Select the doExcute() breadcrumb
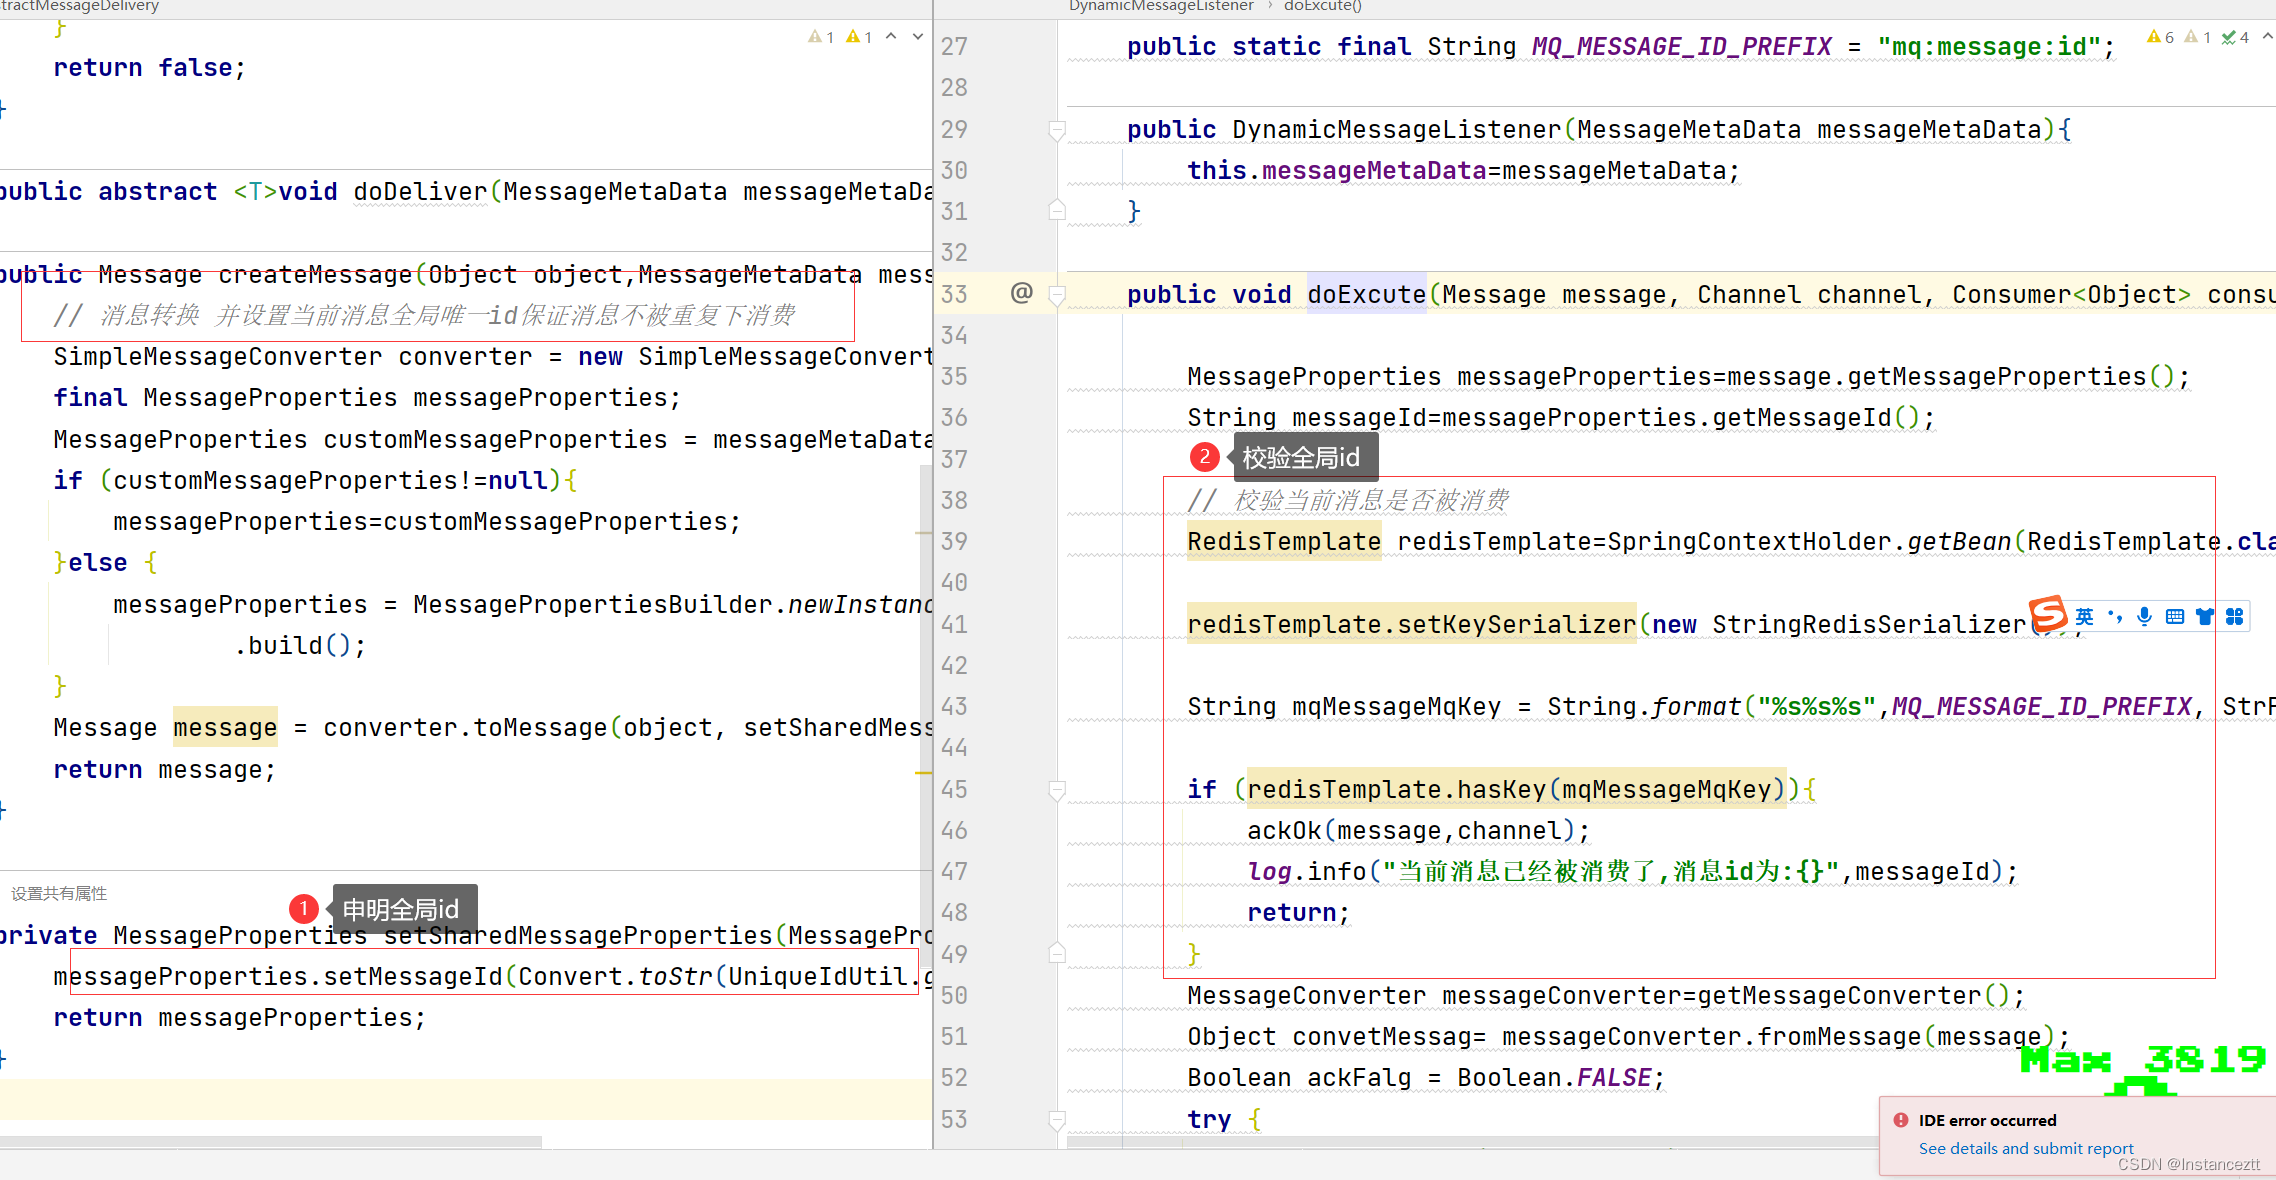This screenshot has height=1180, width=2276. tap(1323, 6)
